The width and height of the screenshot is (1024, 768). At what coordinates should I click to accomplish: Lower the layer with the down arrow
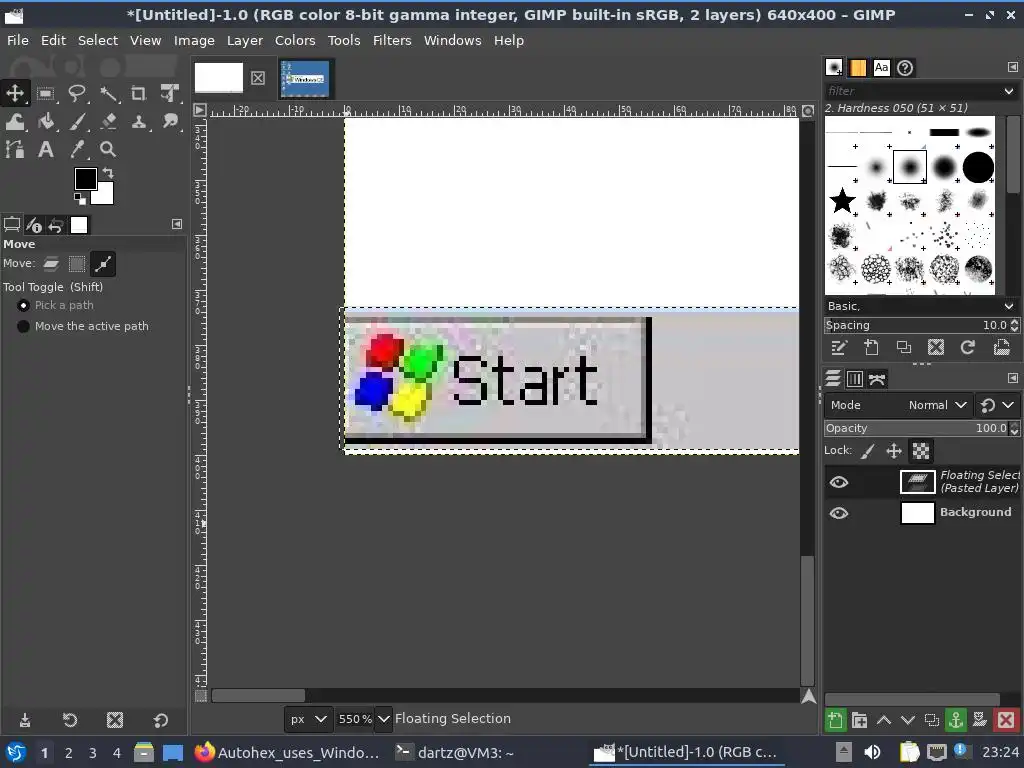908,720
